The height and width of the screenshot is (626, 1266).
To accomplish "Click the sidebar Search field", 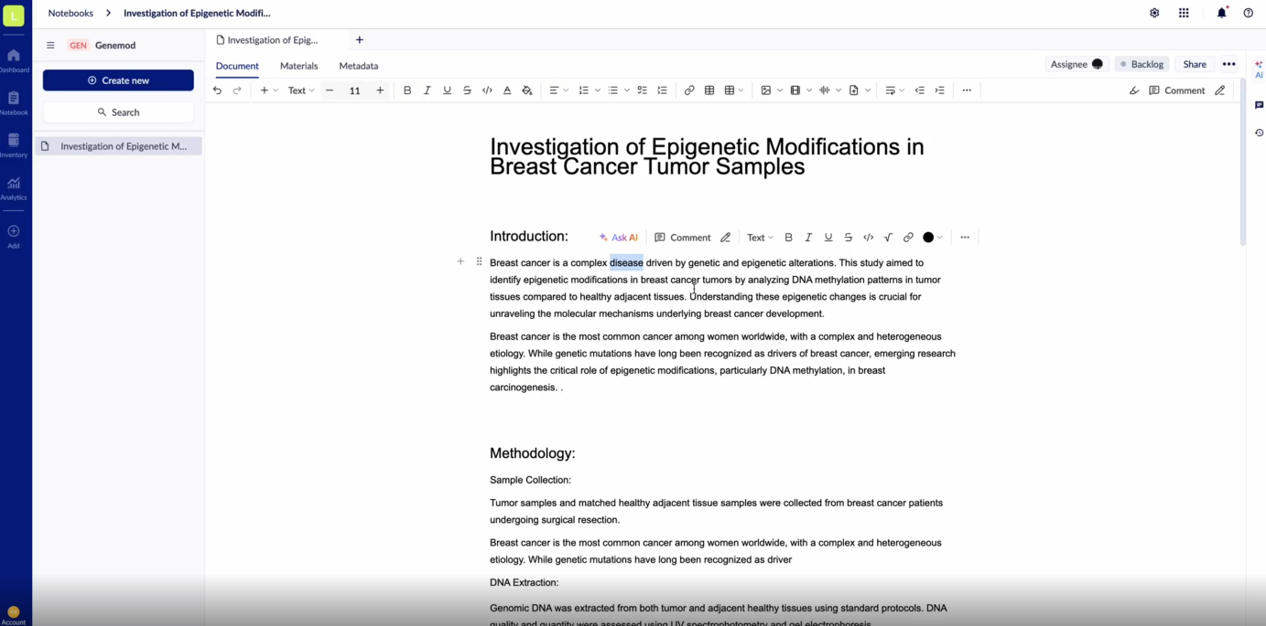I will [x=118, y=112].
